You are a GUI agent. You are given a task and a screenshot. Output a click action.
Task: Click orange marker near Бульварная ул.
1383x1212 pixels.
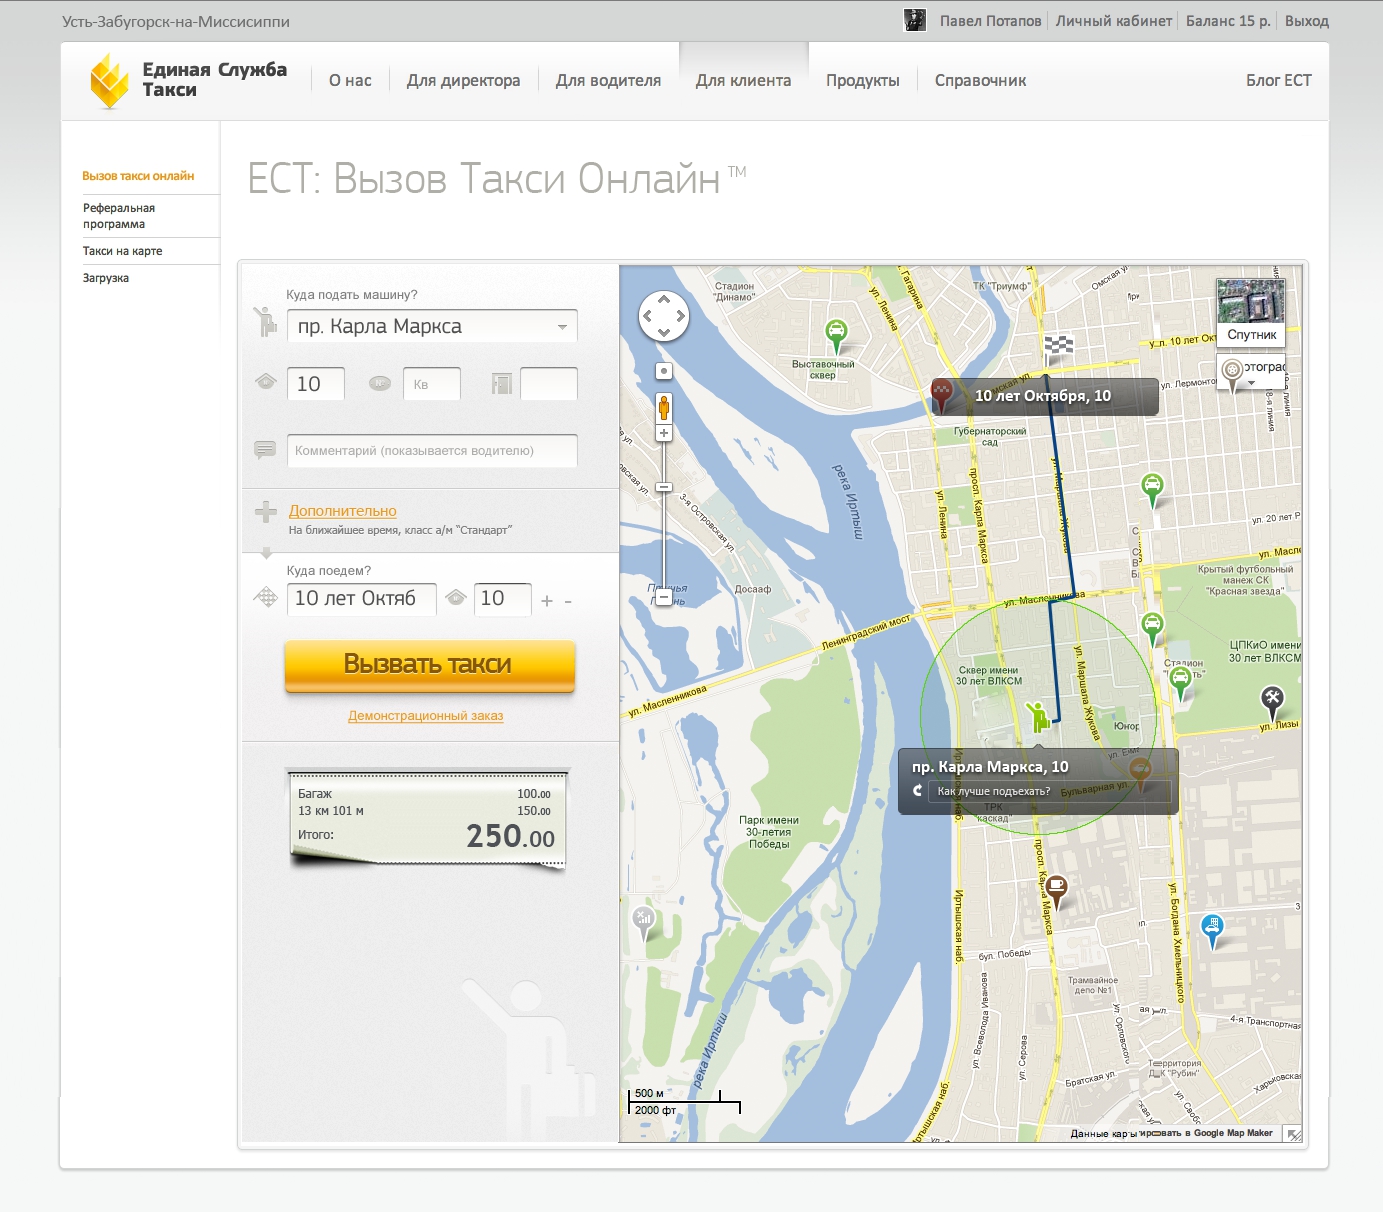[x=1139, y=773]
